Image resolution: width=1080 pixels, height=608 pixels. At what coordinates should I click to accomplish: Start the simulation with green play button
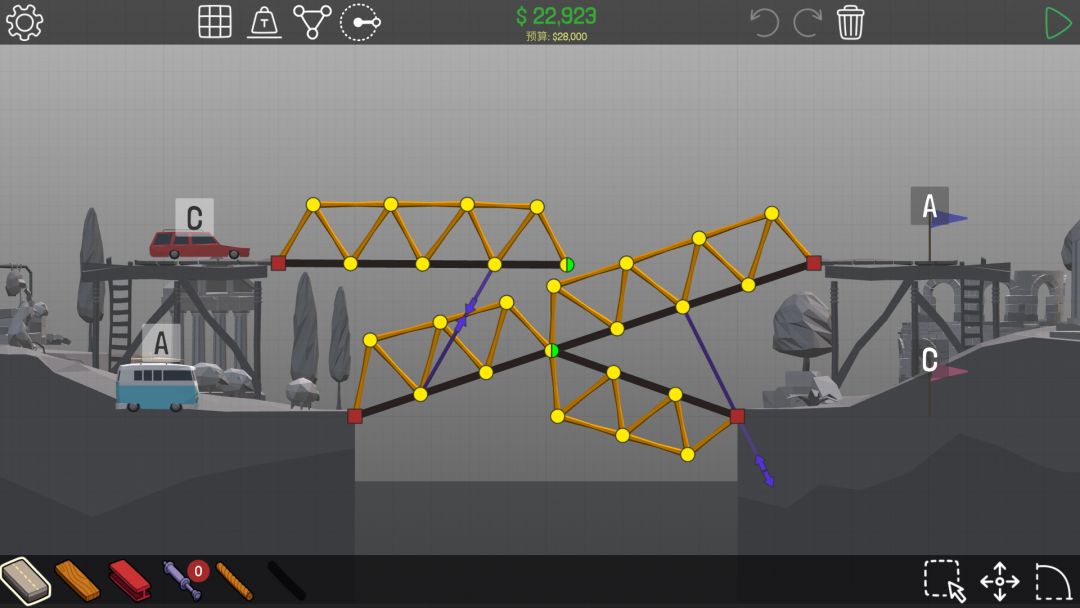click(x=1057, y=23)
